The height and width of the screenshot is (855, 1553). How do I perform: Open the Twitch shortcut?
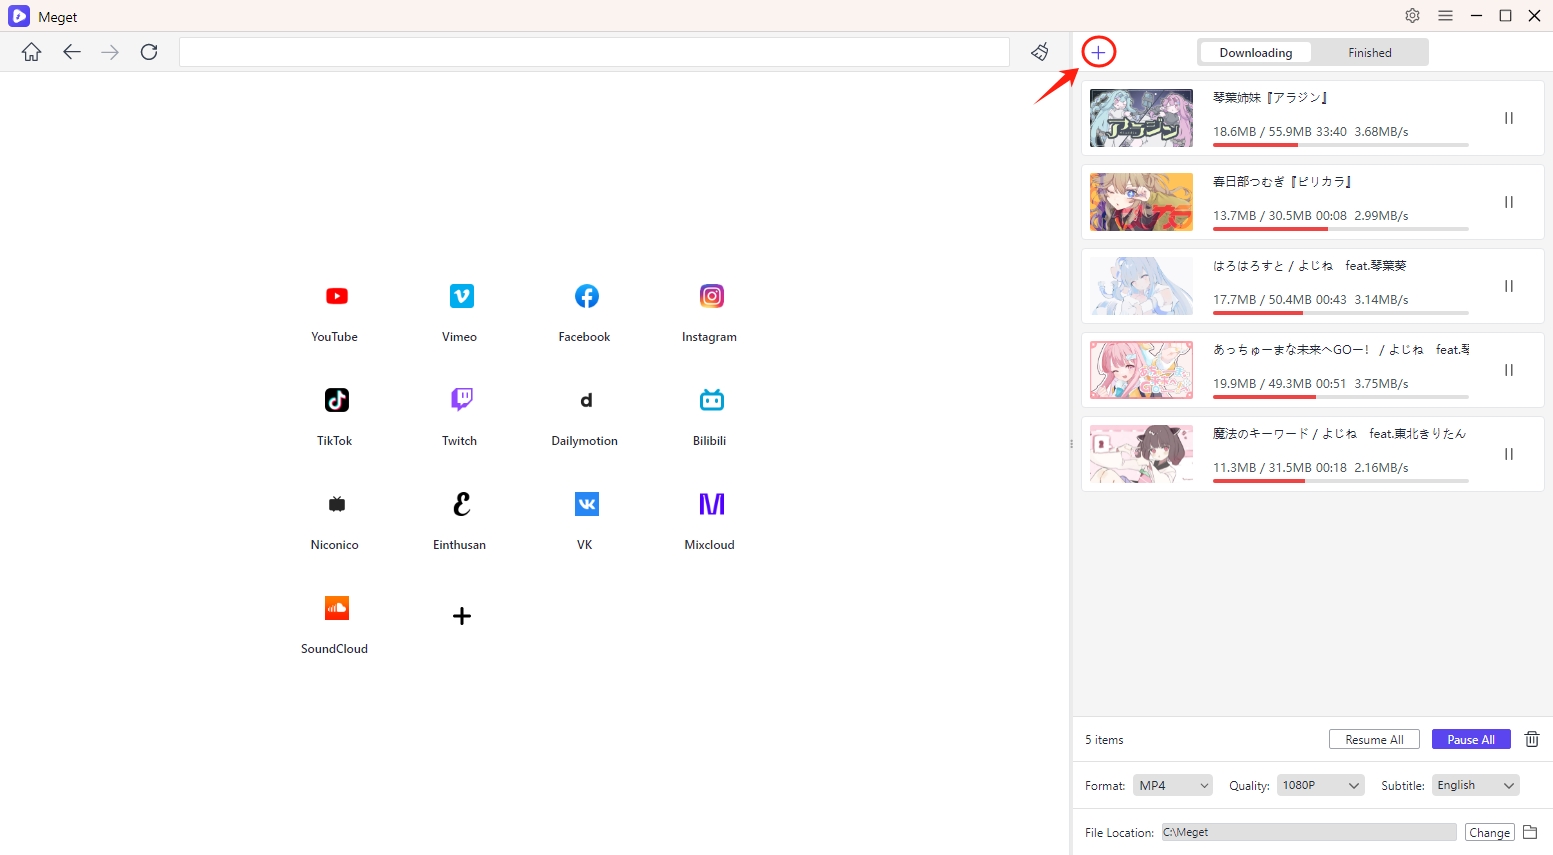[460, 416]
